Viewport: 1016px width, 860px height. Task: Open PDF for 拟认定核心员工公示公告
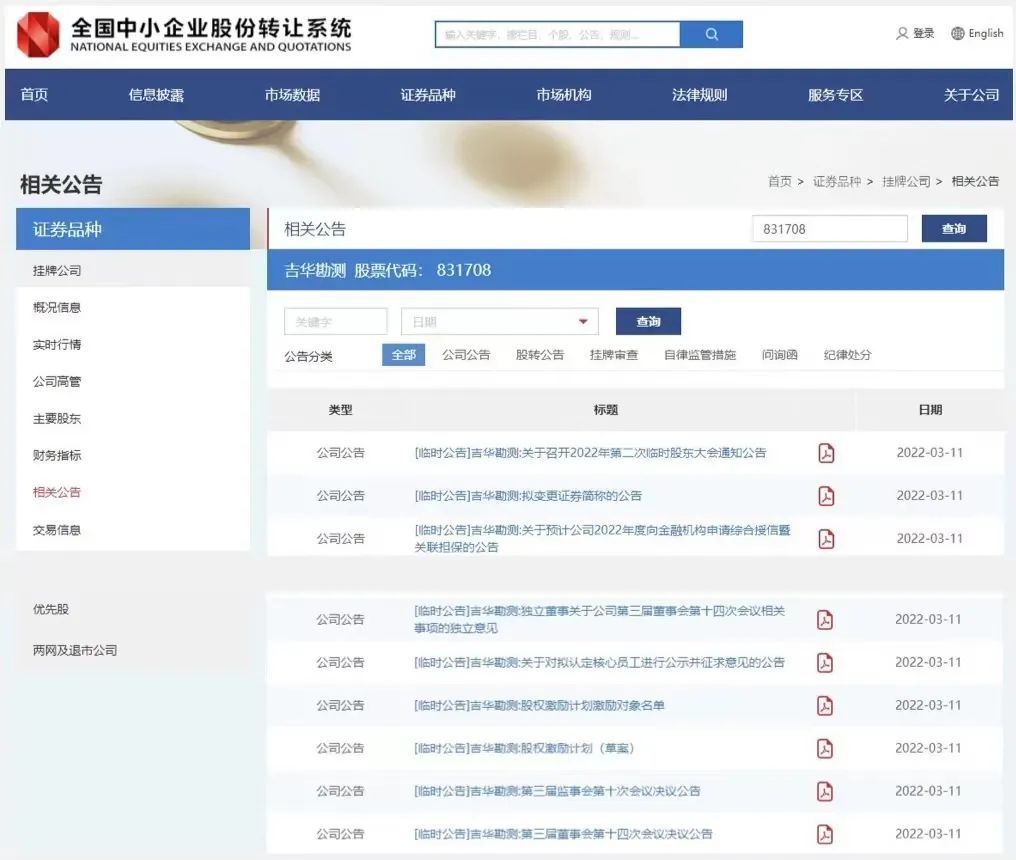pyautogui.click(x=825, y=662)
